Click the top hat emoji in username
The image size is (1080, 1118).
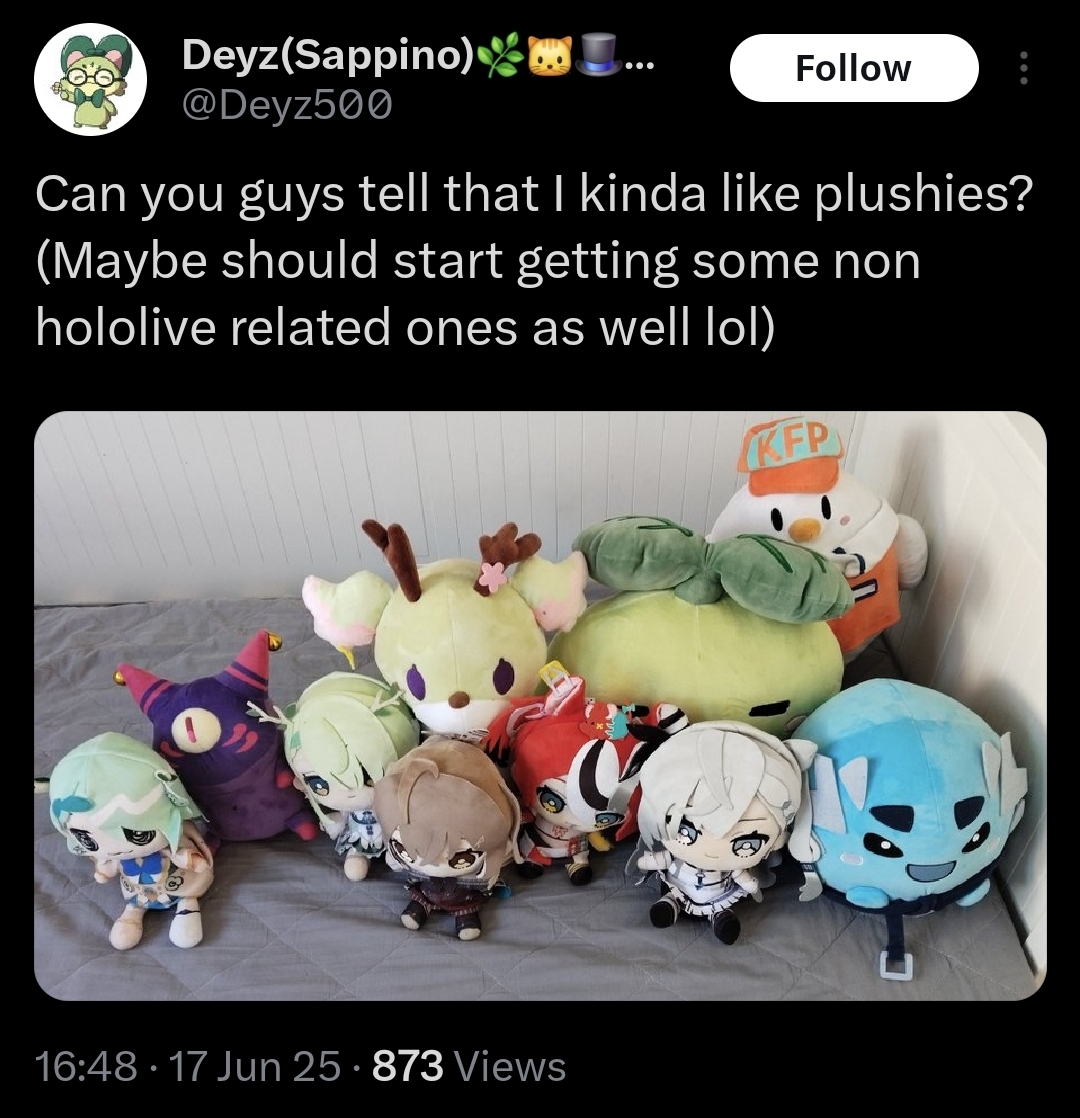tap(598, 56)
